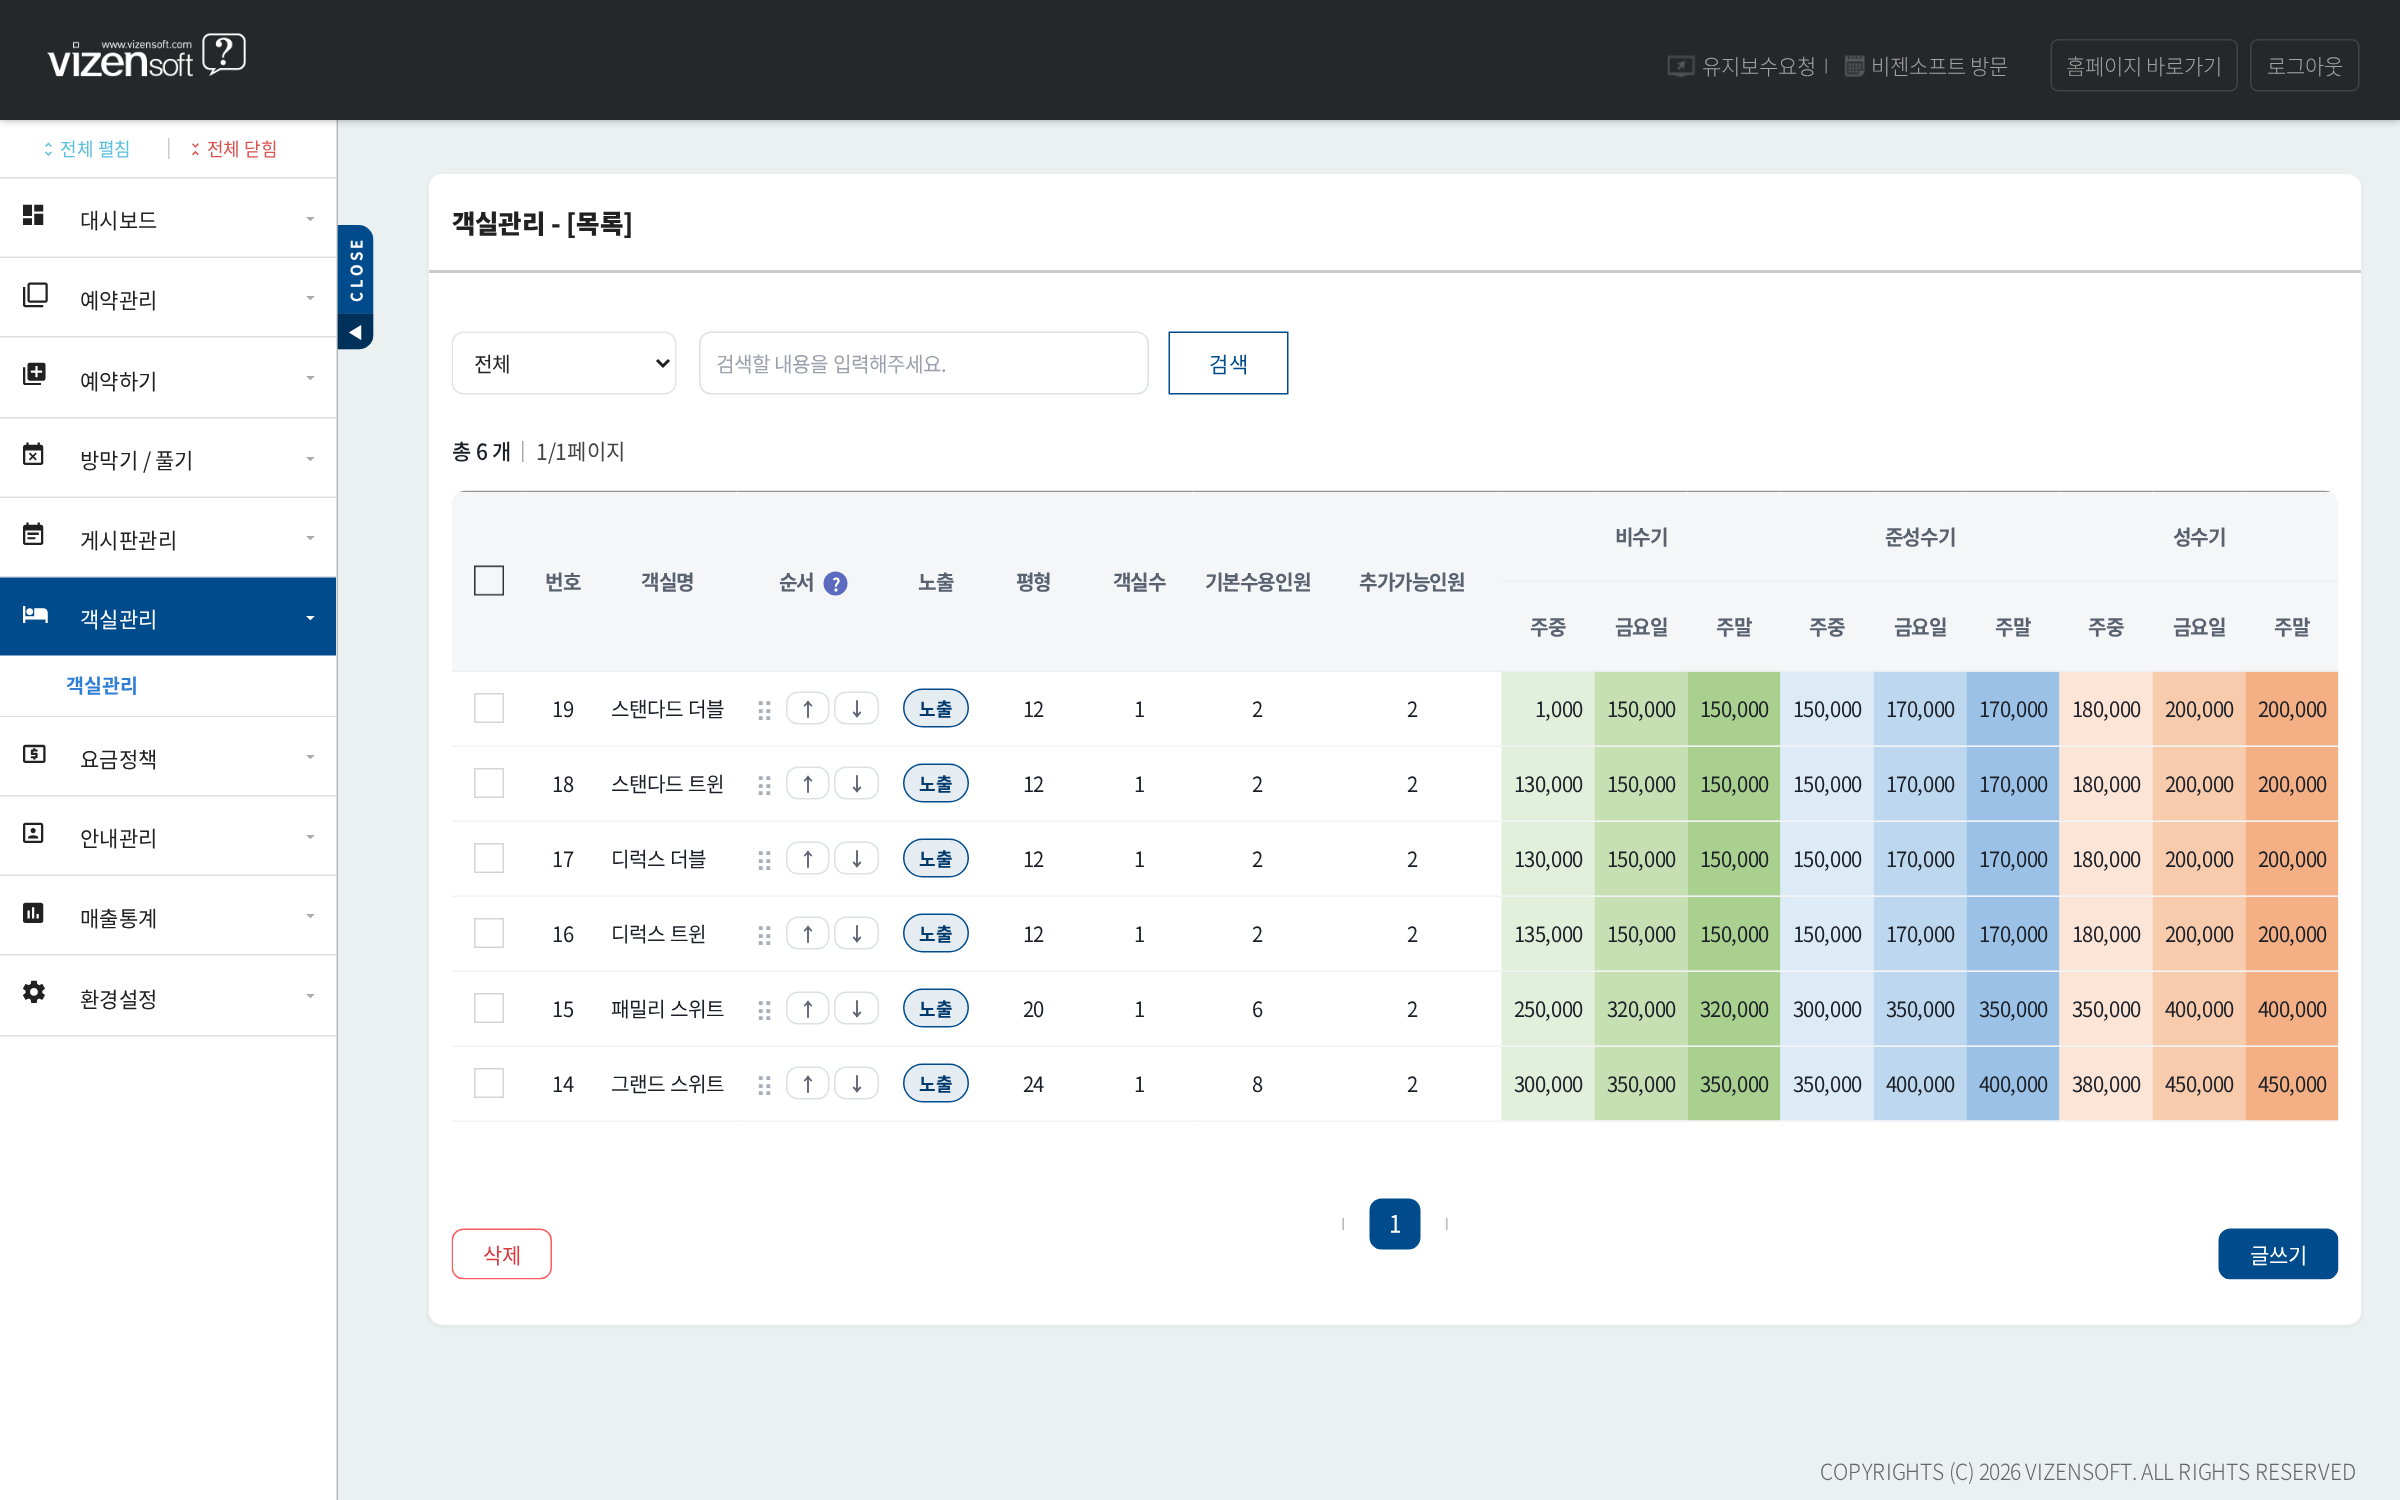Toggle 노출 badge for 패밀리 스위트
Screen dimensions: 2400x1500
pos(935,1009)
